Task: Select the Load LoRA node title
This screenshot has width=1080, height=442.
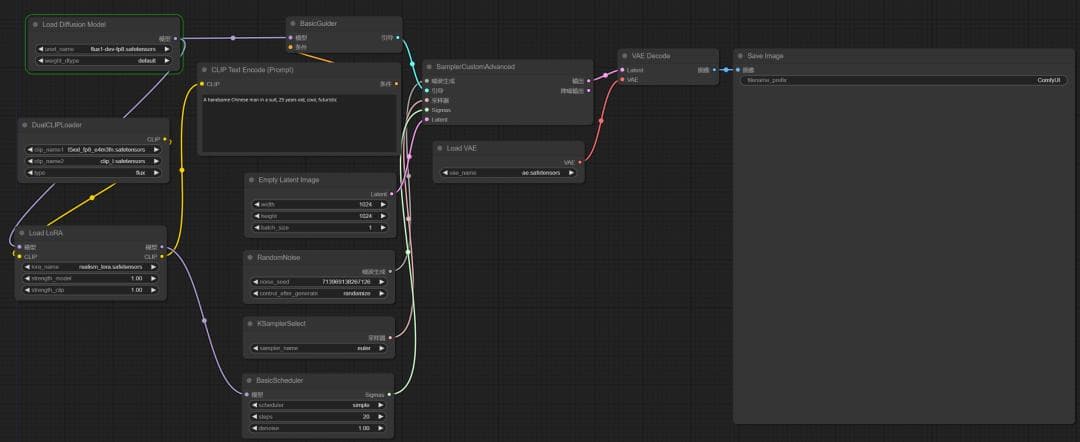Action: 46,233
